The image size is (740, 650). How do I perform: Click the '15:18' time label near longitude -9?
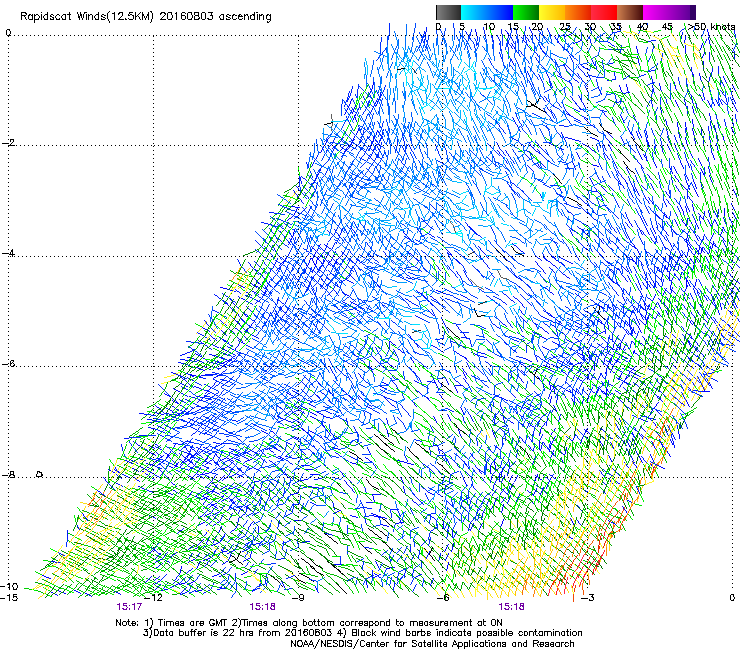(262, 607)
